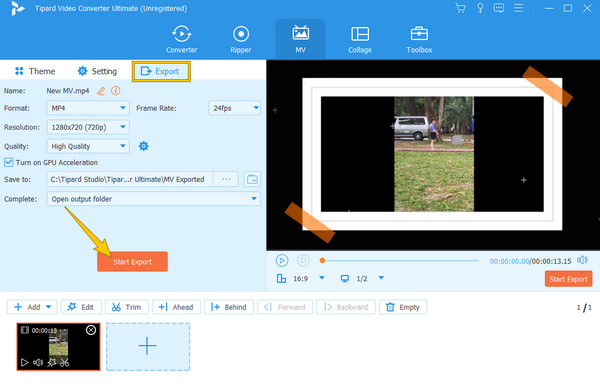Click the video preview frame
This screenshot has width=600, height=384.
click(432, 154)
